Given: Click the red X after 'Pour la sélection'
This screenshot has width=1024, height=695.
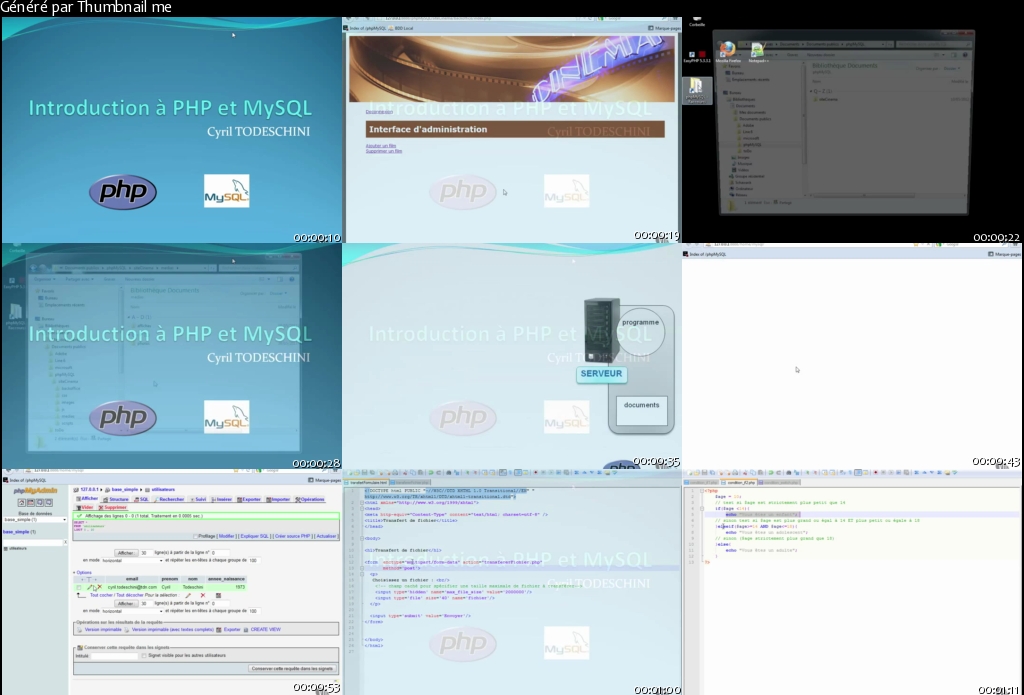Looking at the screenshot, I should pos(203,595).
